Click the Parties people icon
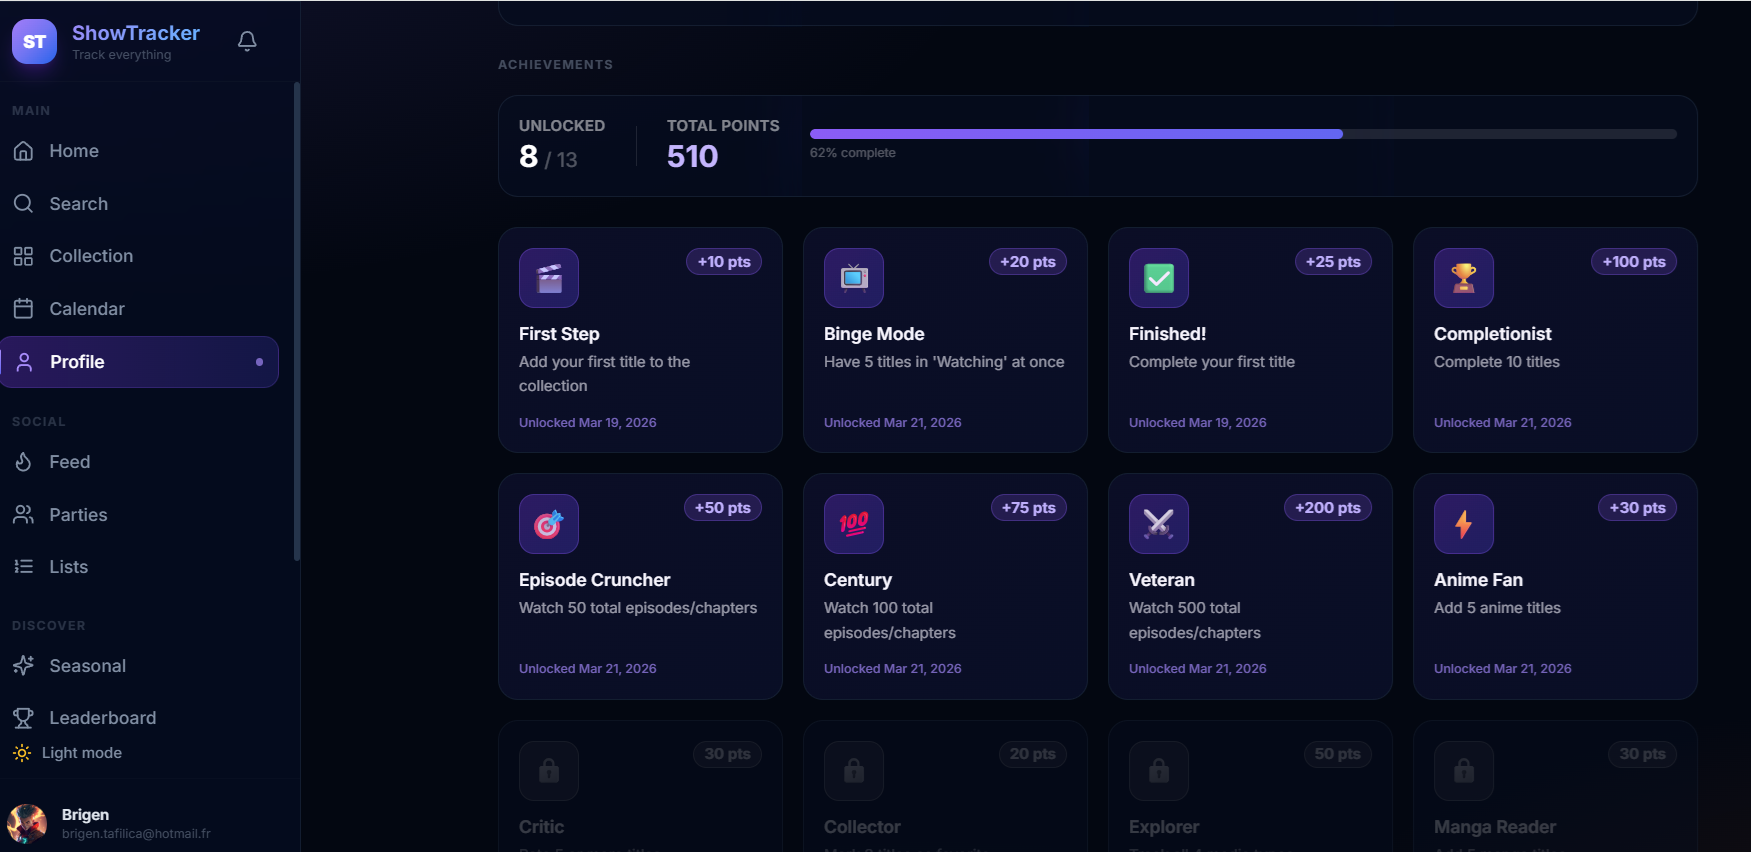Image resolution: width=1751 pixels, height=852 pixels. (x=24, y=515)
